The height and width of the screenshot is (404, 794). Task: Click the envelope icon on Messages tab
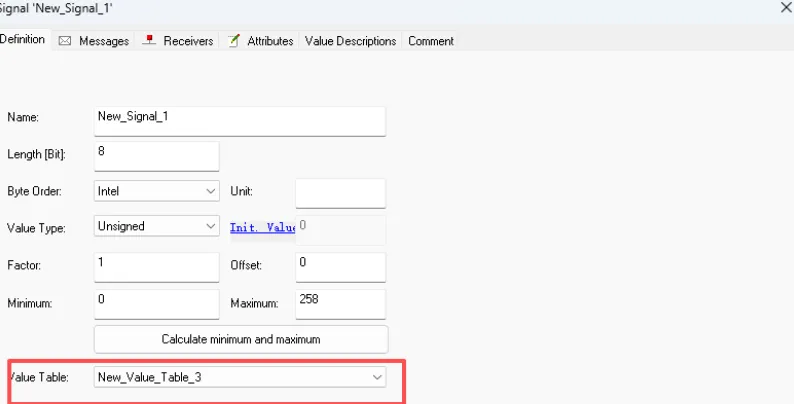tap(65, 41)
